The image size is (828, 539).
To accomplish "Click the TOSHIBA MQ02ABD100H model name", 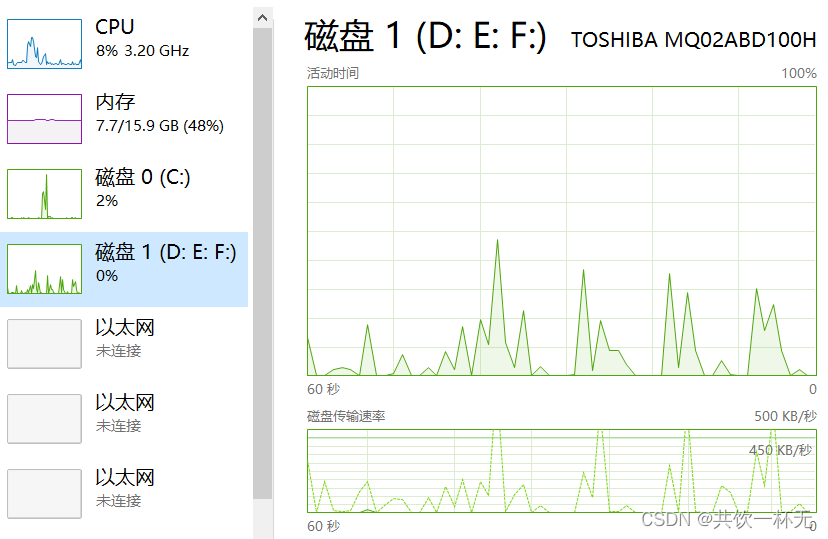I will [x=693, y=40].
